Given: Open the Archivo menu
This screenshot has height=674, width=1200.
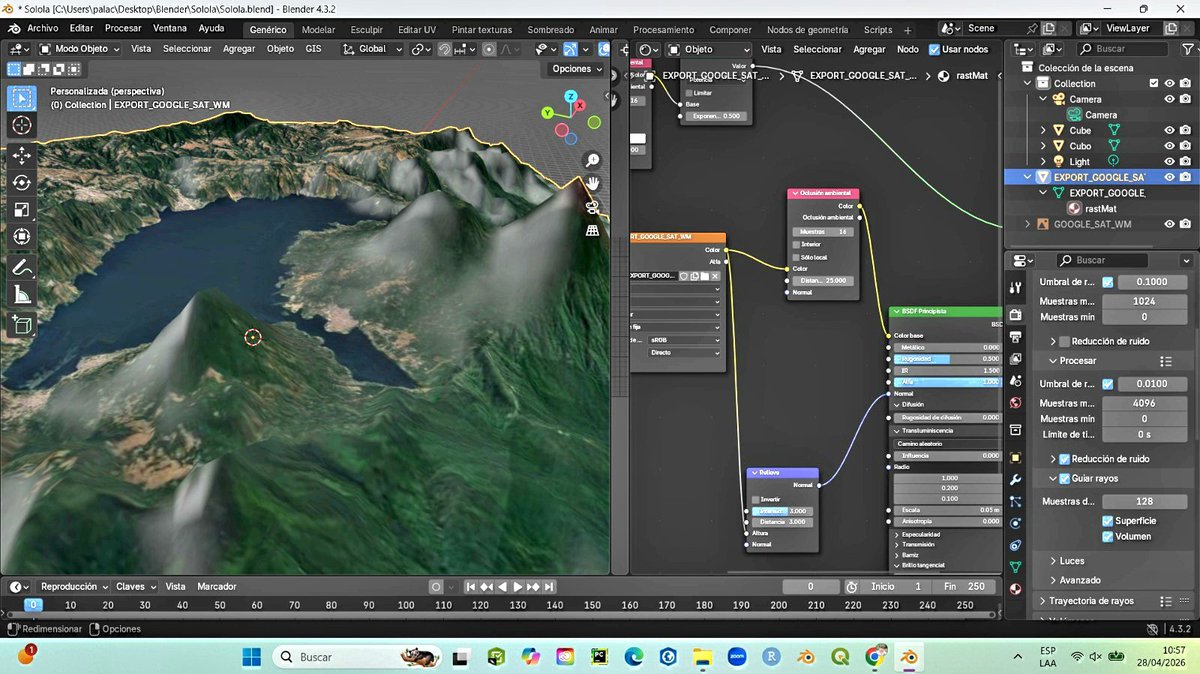Looking at the screenshot, I should coord(42,28).
